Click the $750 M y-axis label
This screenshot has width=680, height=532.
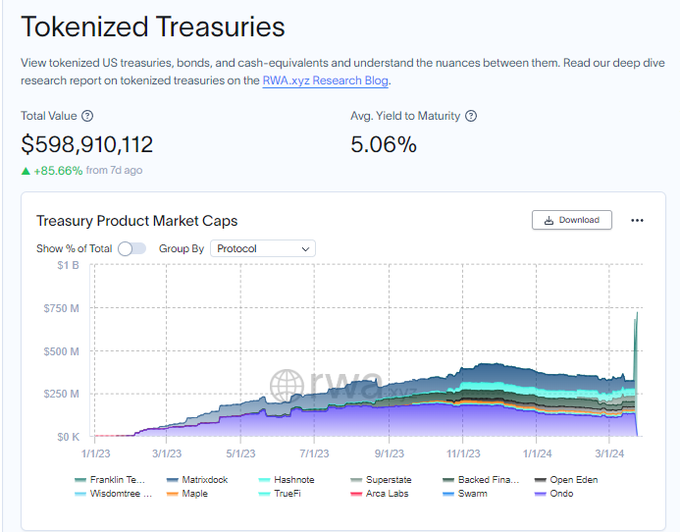[x=61, y=308]
